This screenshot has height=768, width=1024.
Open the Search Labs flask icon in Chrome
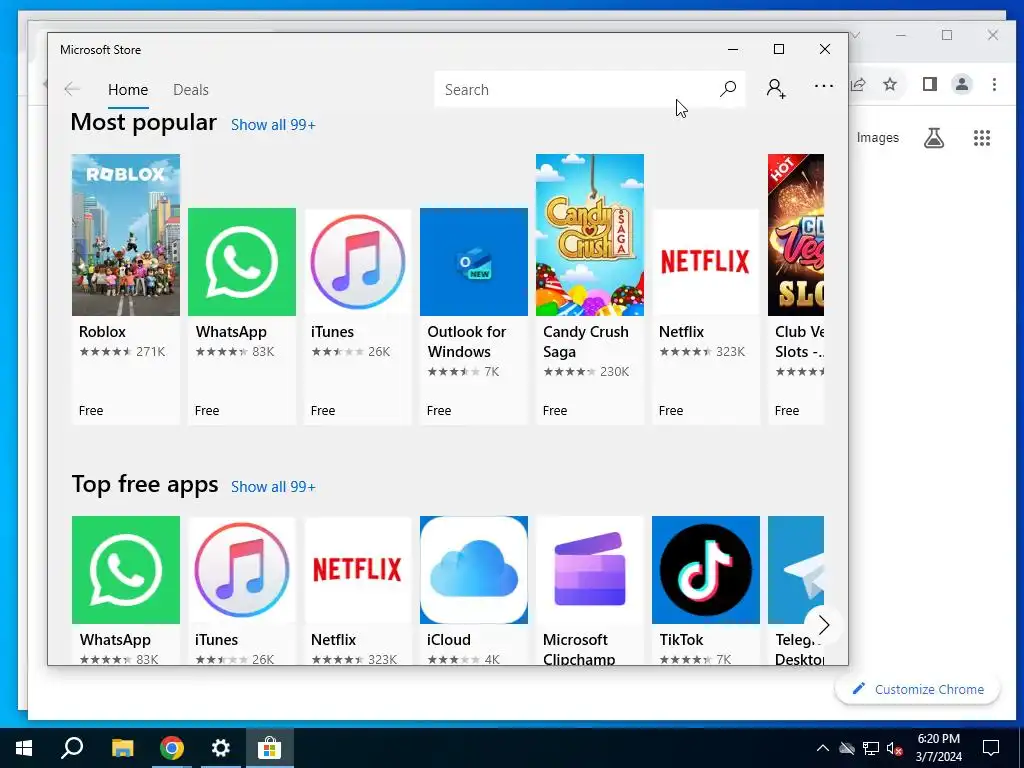933,138
